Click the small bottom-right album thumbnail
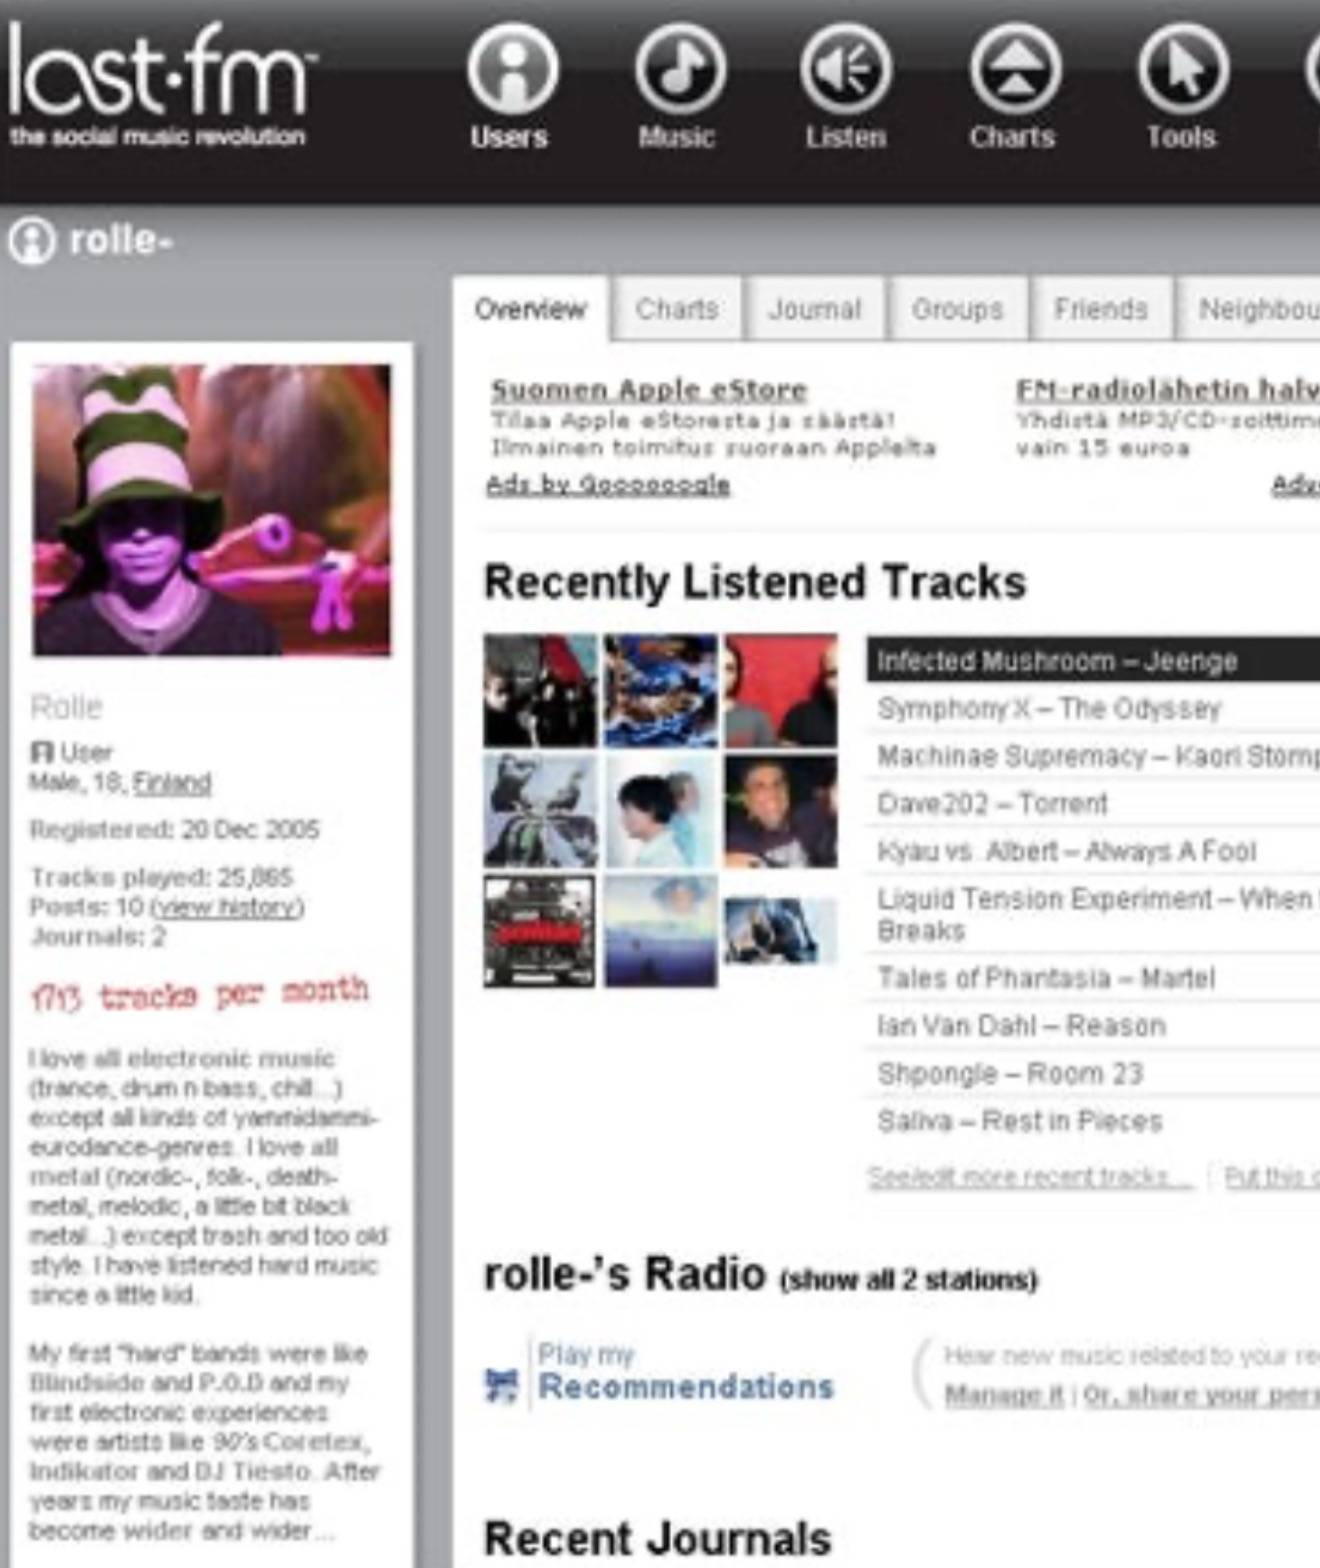This screenshot has height=1568, width=1320. 780,931
